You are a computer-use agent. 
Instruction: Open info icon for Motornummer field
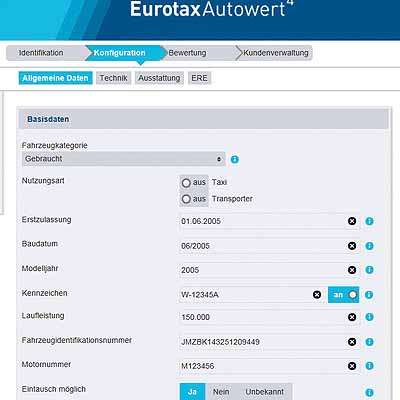click(x=369, y=366)
